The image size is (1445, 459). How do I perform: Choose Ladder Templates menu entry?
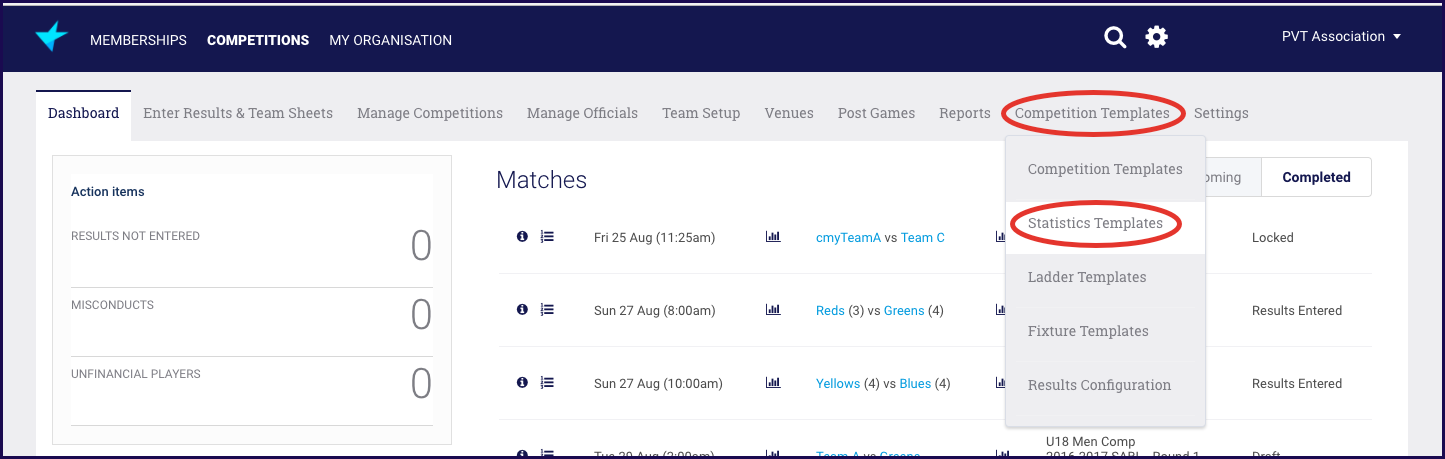tap(1087, 277)
